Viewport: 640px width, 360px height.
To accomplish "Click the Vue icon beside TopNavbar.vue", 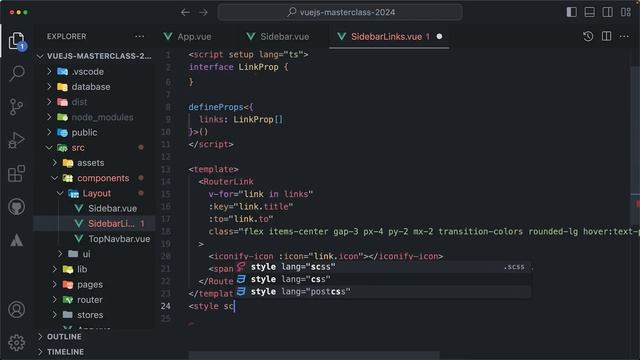I will [x=79, y=239].
